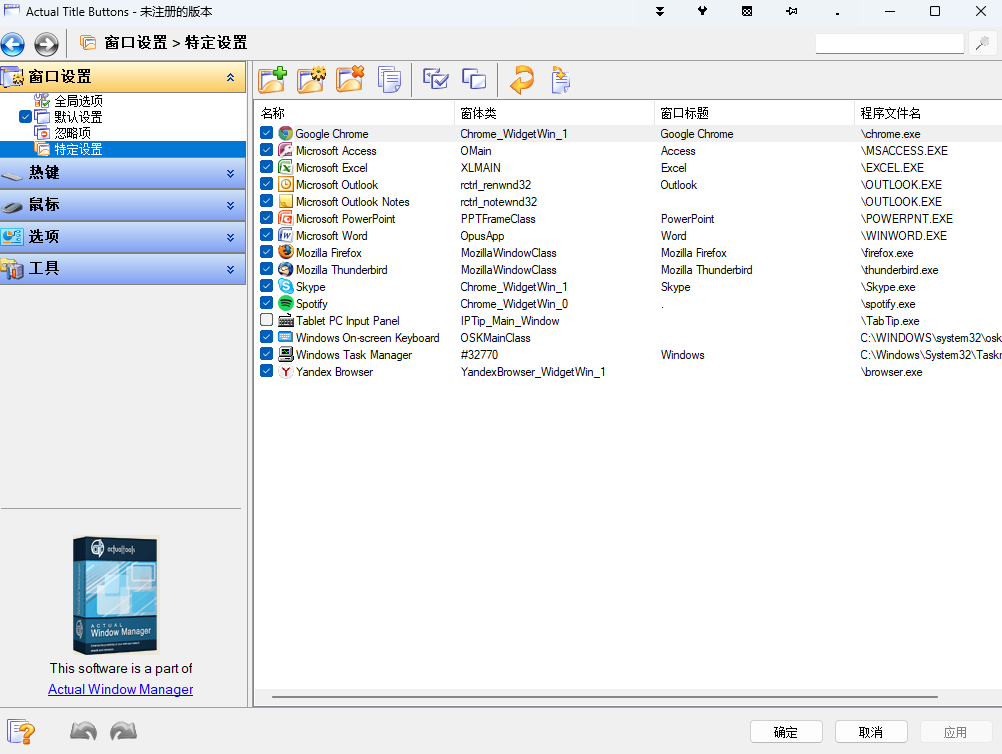Click the gray undo arrow at bottom

[x=84, y=731]
